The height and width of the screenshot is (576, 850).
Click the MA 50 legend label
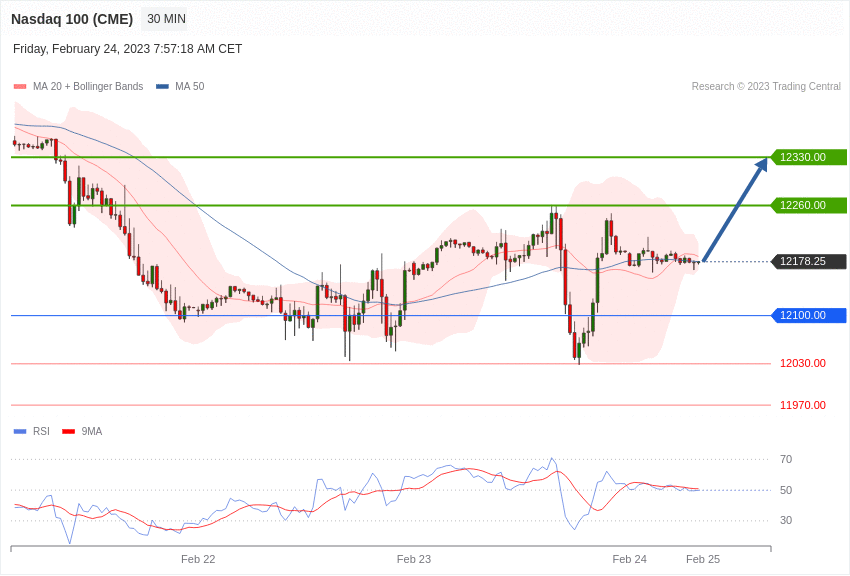[x=190, y=86]
